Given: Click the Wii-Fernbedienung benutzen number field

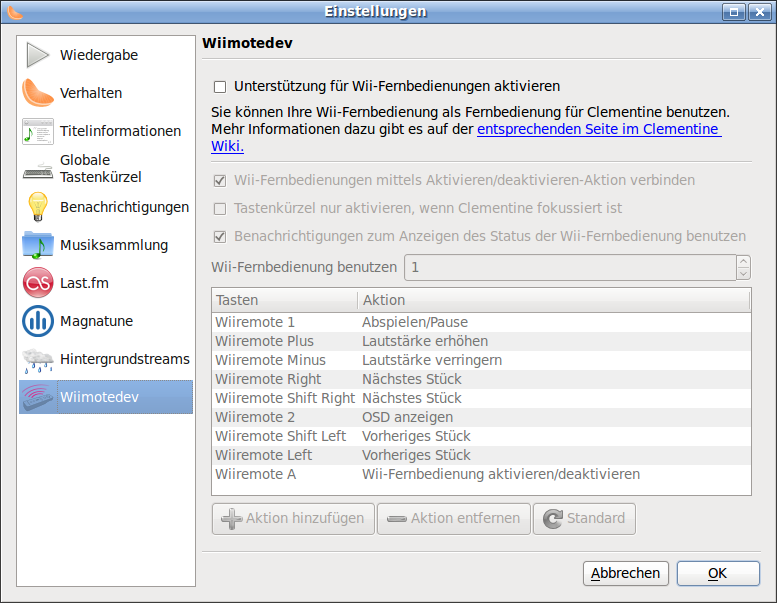Looking at the screenshot, I should click(570, 268).
